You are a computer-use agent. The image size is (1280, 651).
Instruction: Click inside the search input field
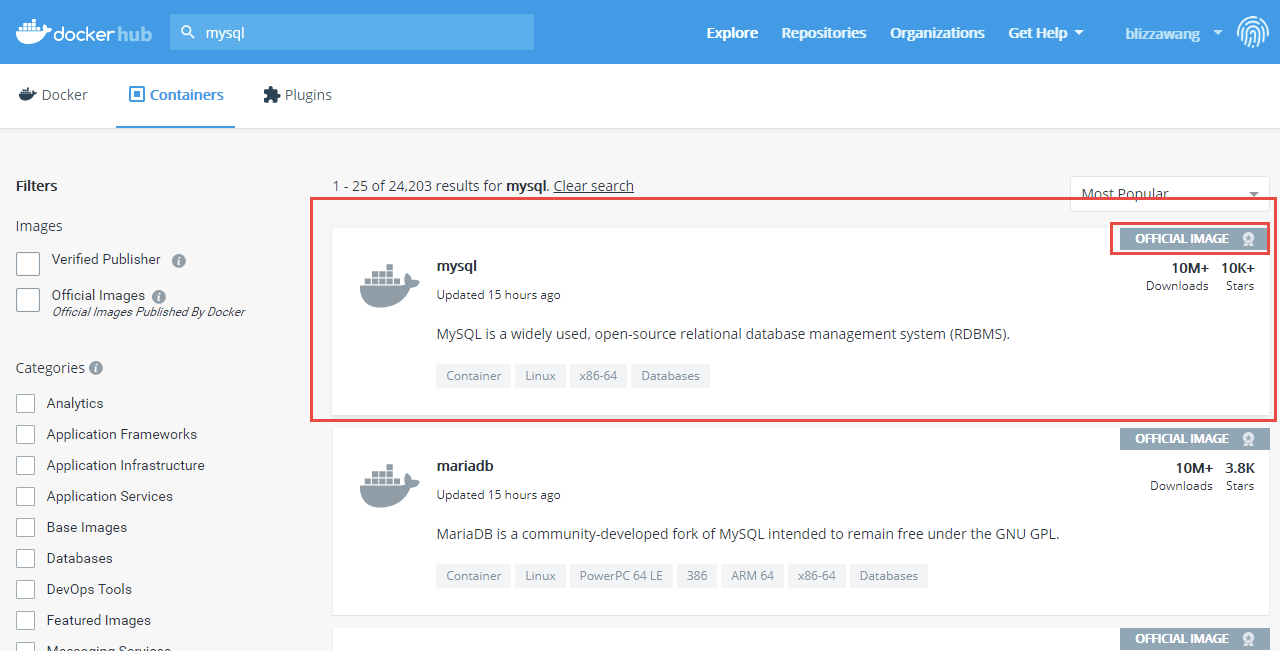350,32
